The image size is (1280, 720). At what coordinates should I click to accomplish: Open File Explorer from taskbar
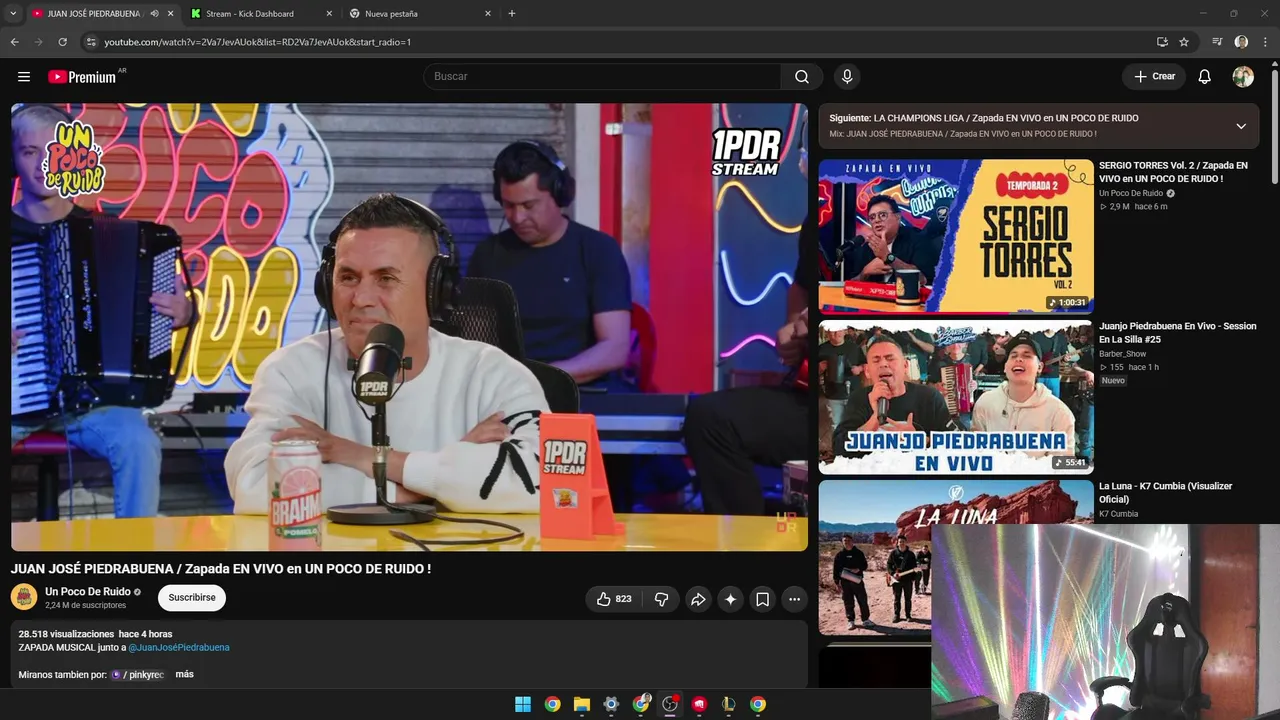582,704
